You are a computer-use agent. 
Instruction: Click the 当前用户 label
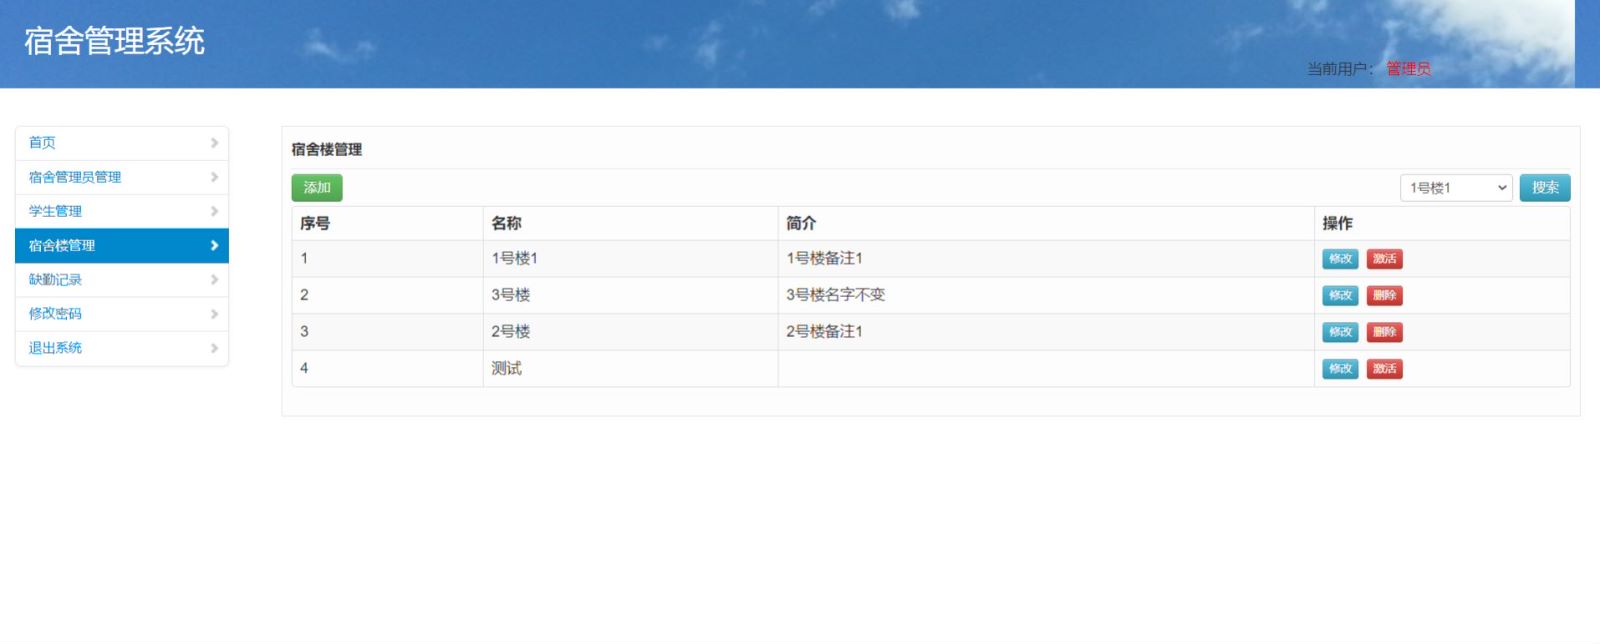point(1340,69)
